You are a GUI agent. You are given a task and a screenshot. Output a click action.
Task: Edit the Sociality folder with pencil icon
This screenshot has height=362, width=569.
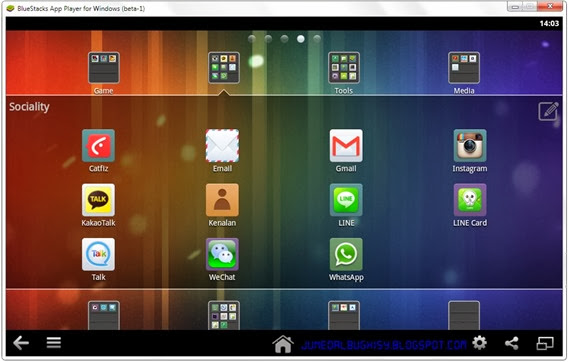pyautogui.click(x=548, y=111)
